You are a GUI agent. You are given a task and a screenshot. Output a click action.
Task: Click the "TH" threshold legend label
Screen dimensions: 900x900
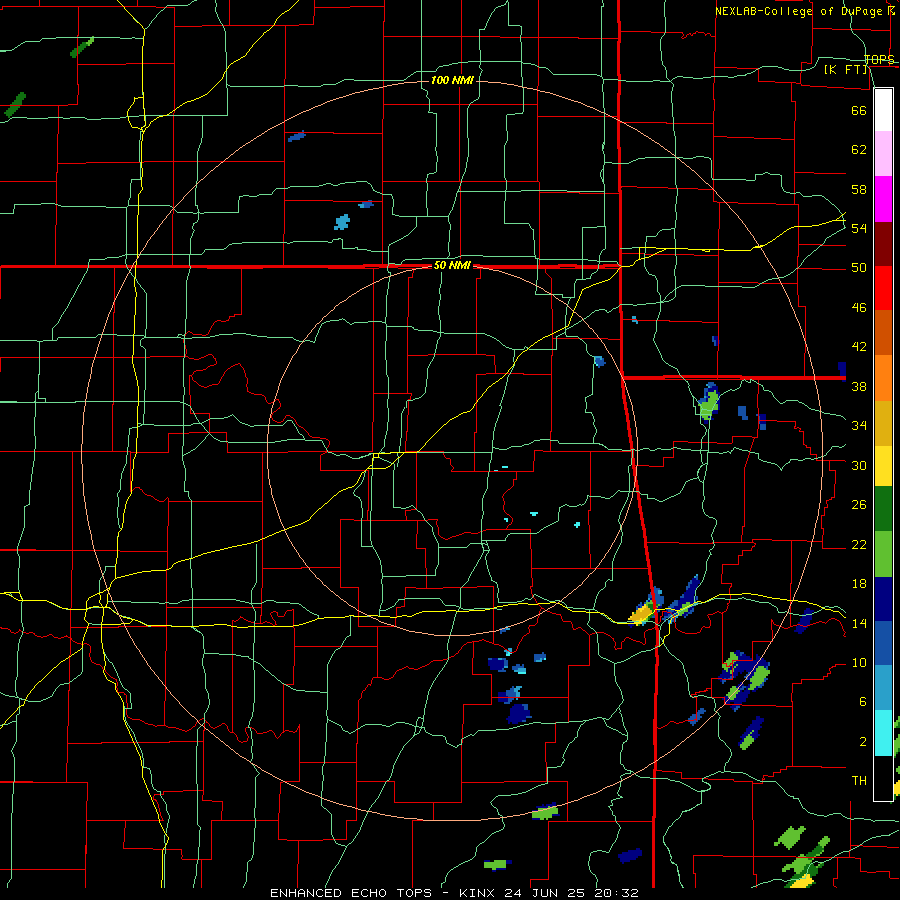[859, 781]
